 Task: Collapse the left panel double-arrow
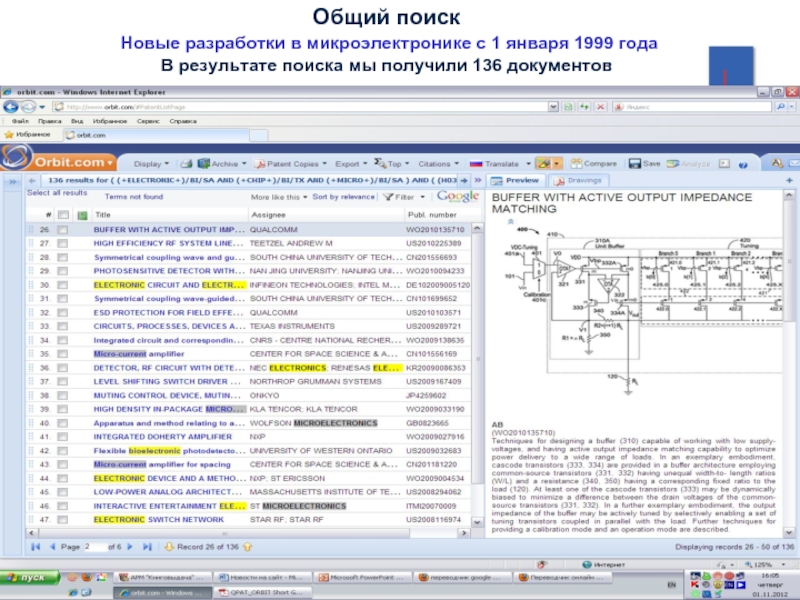[x=13, y=181]
